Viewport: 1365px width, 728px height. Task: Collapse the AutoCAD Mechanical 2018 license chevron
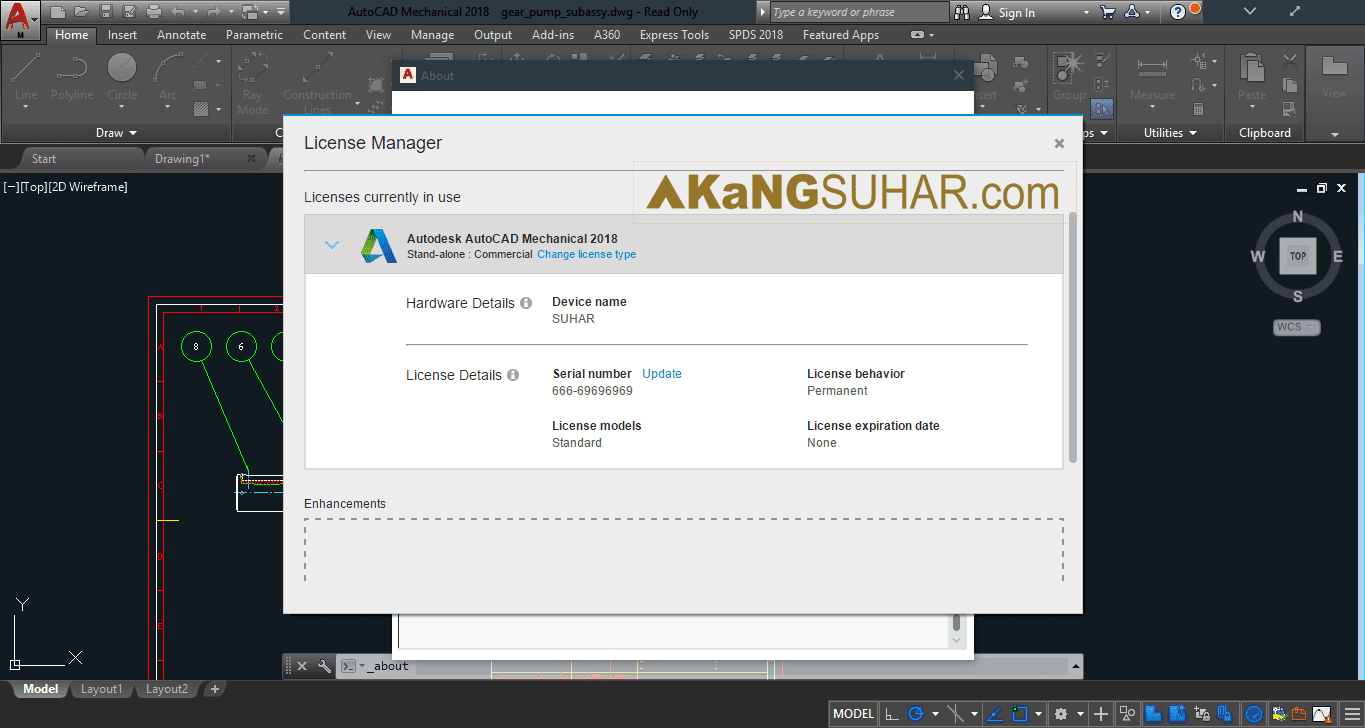pos(332,245)
